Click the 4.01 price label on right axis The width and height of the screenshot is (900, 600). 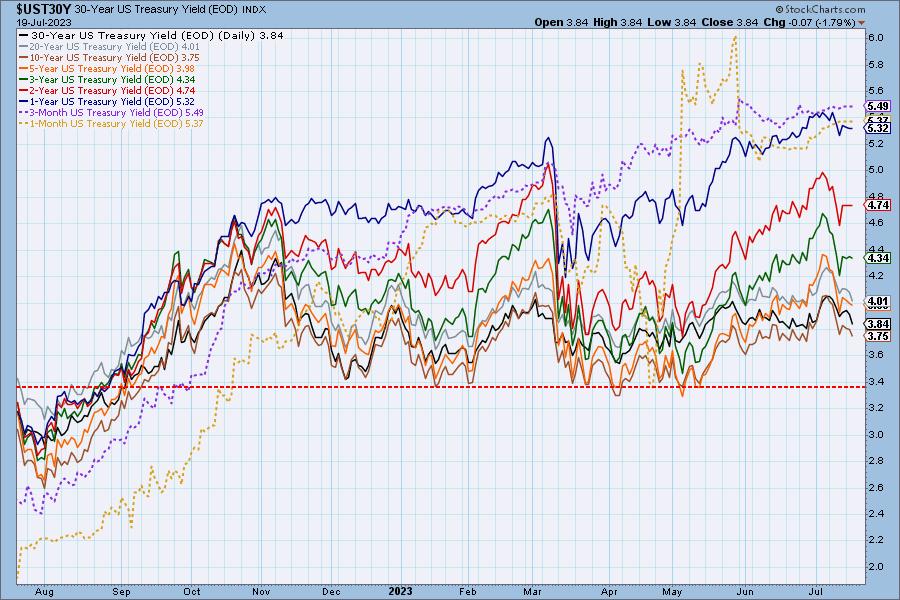click(878, 301)
